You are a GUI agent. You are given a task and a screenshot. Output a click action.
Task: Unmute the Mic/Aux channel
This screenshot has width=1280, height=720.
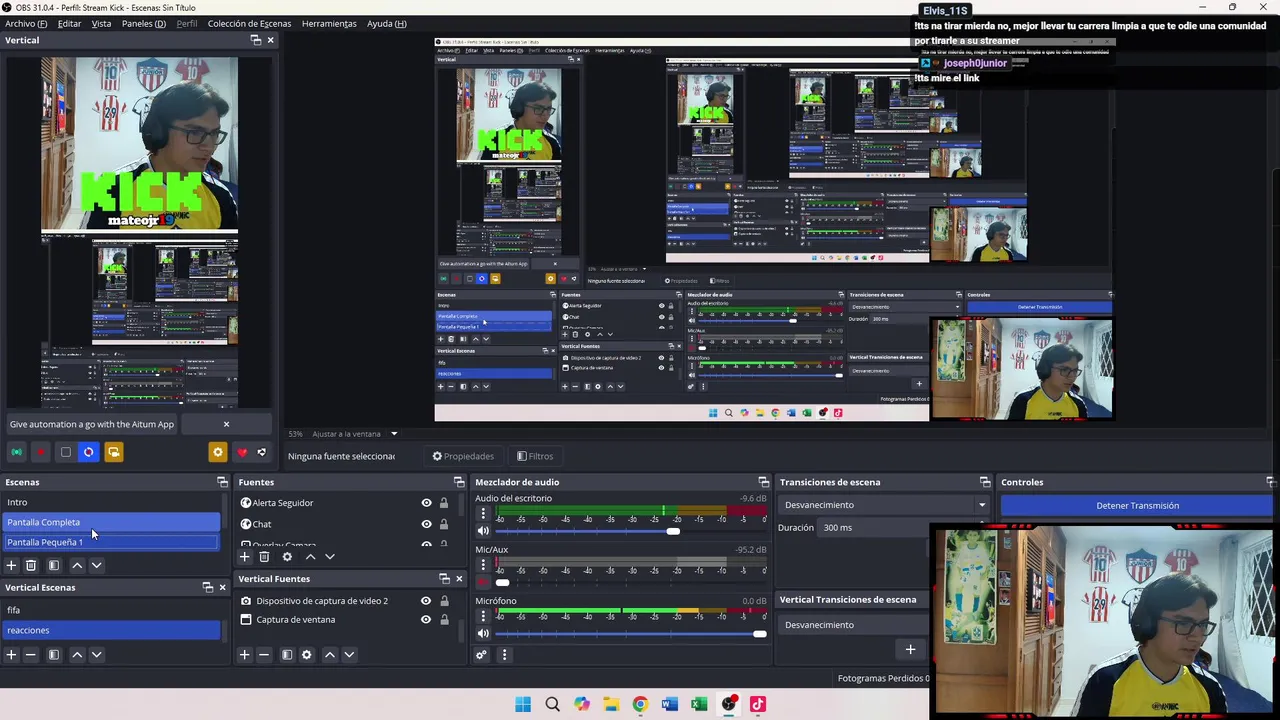pyautogui.click(x=483, y=582)
